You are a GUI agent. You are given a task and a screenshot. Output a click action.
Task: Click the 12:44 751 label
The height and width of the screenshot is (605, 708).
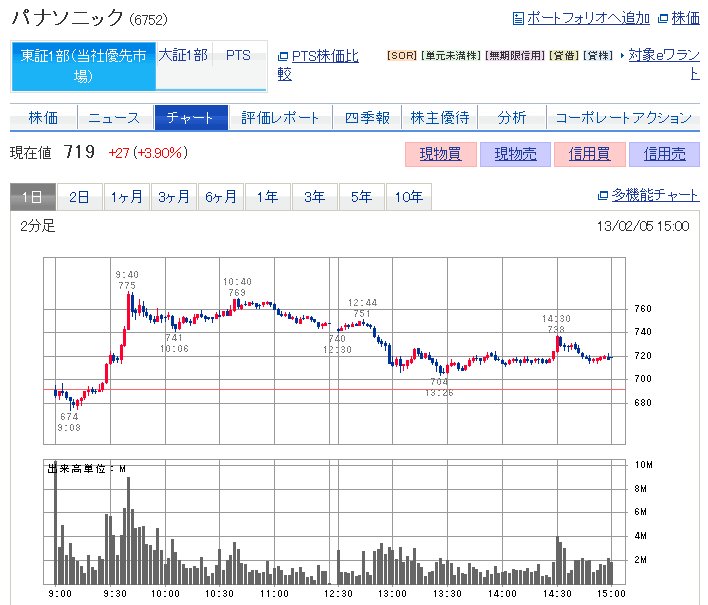[362, 308]
